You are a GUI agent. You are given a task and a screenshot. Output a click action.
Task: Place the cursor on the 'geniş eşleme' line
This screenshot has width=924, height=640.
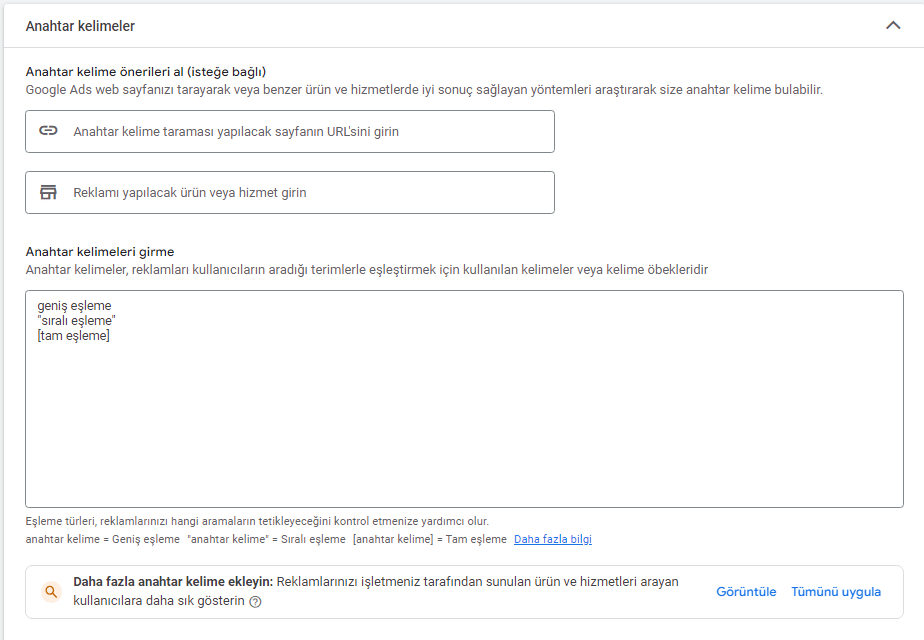[x=74, y=306]
